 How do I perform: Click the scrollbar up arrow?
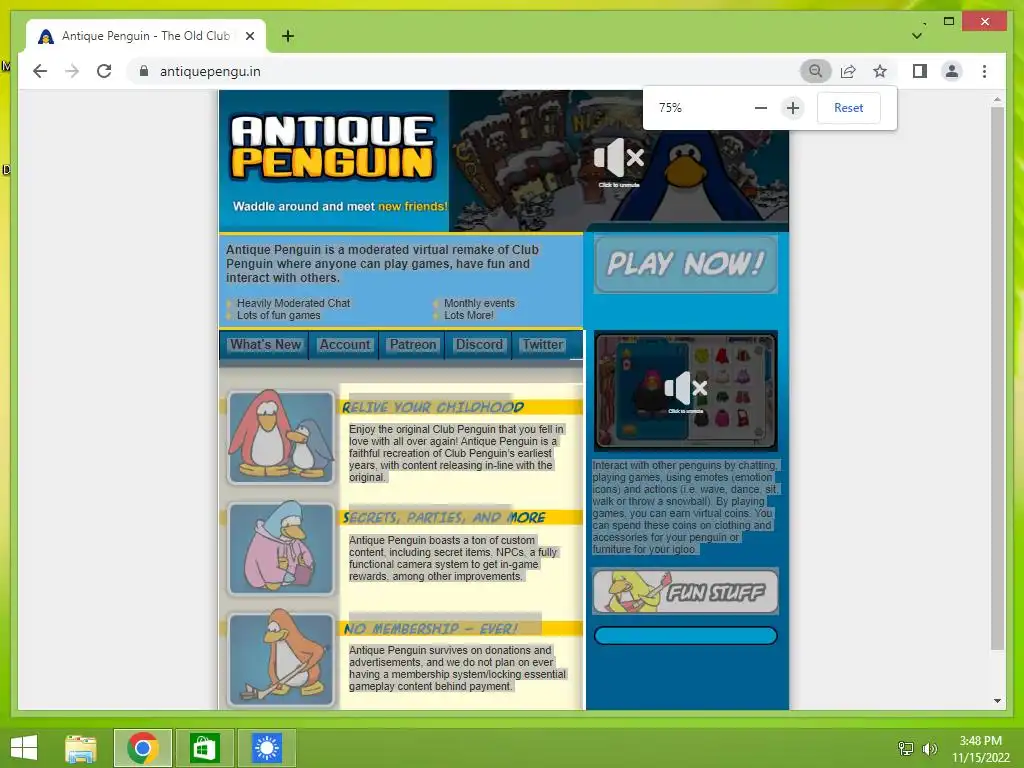[x=997, y=100]
